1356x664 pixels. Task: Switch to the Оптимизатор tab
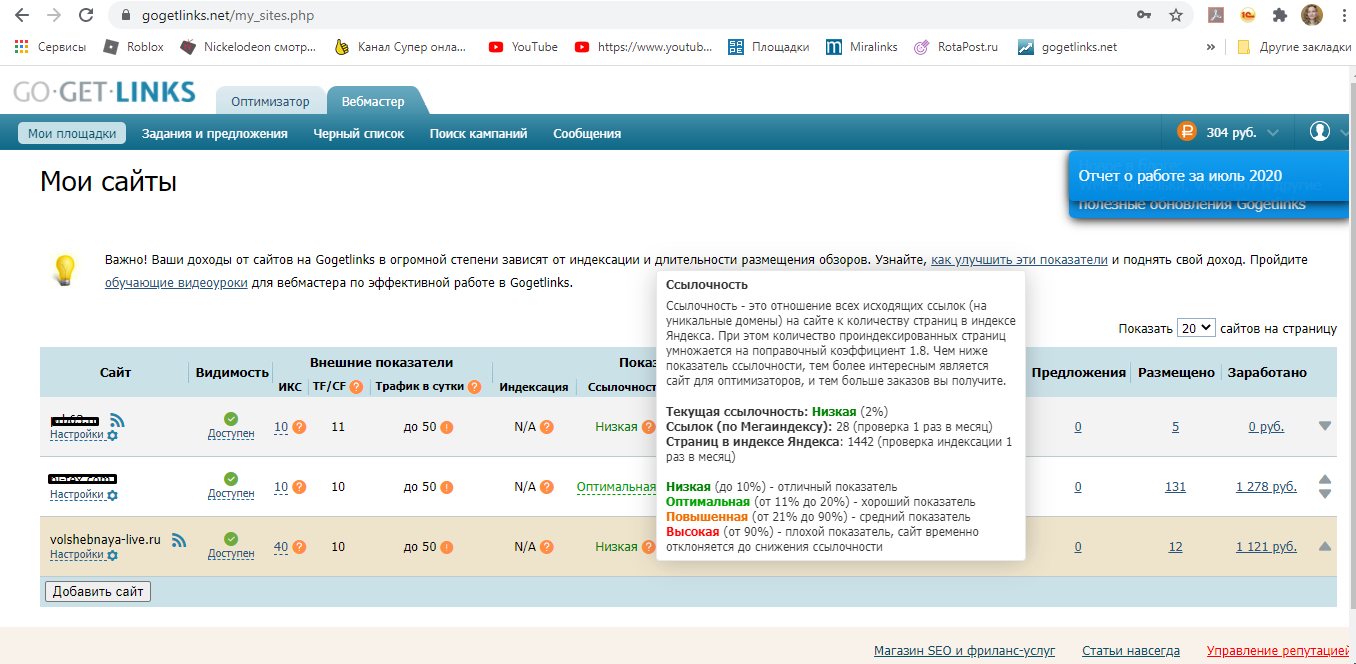click(x=270, y=102)
